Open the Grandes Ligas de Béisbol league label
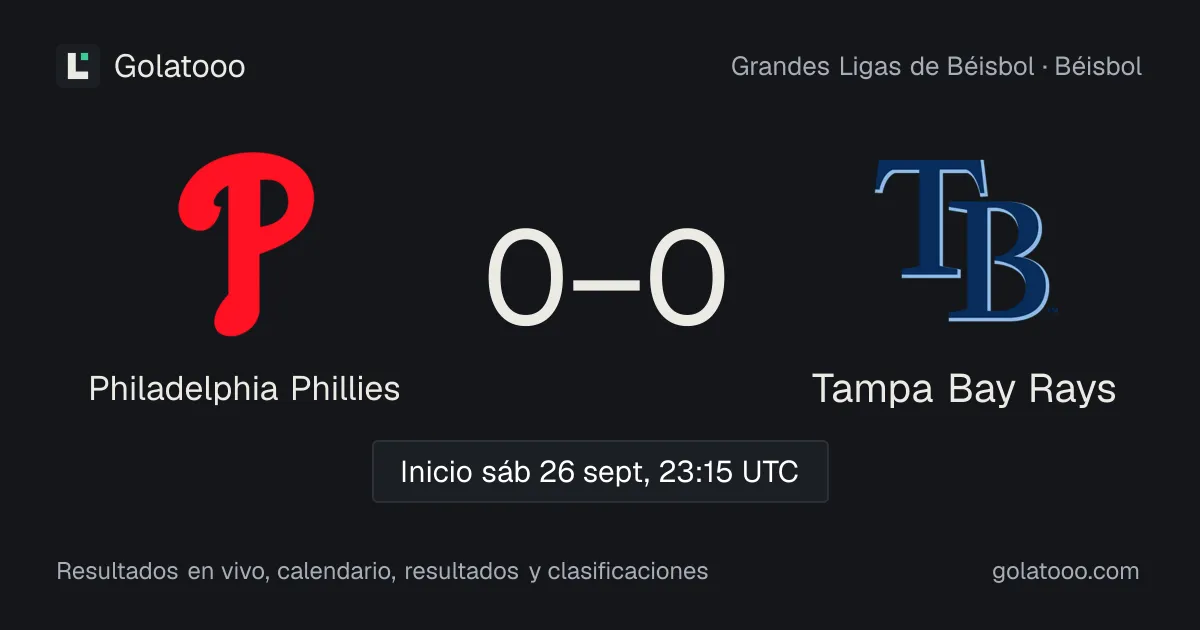The height and width of the screenshot is (630, 1200). (882, 67)
